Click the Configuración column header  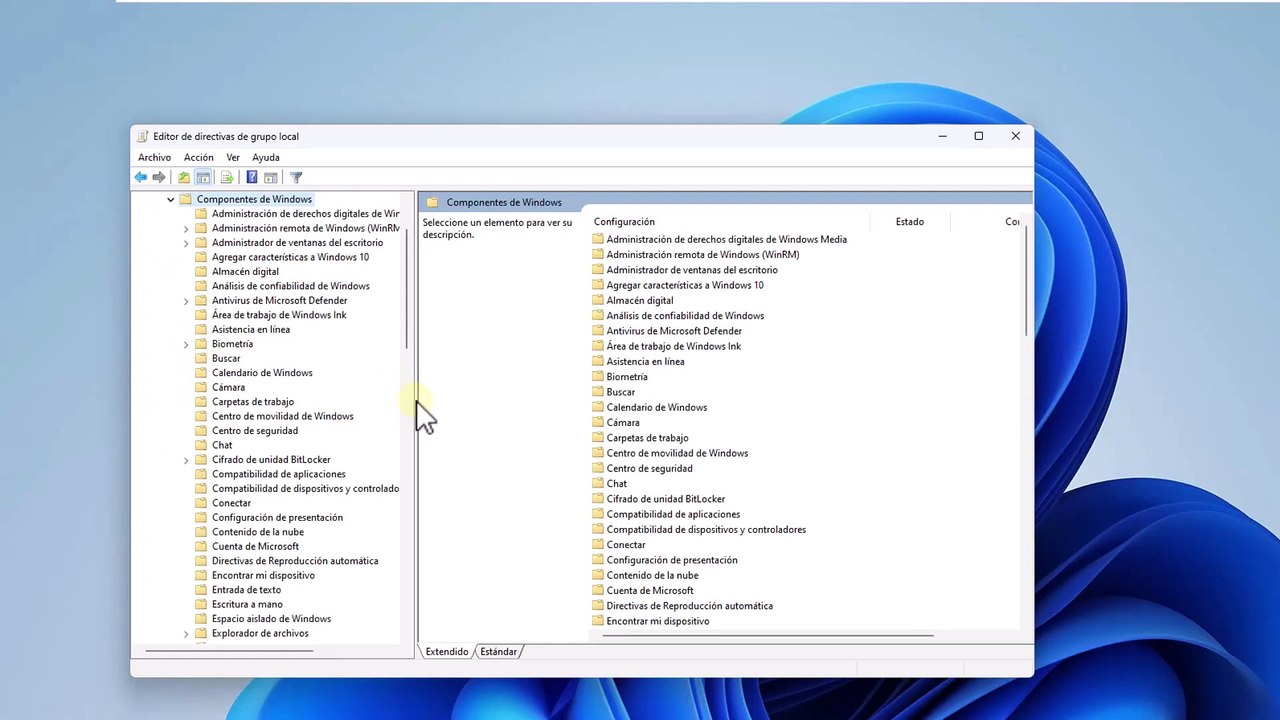624,222
